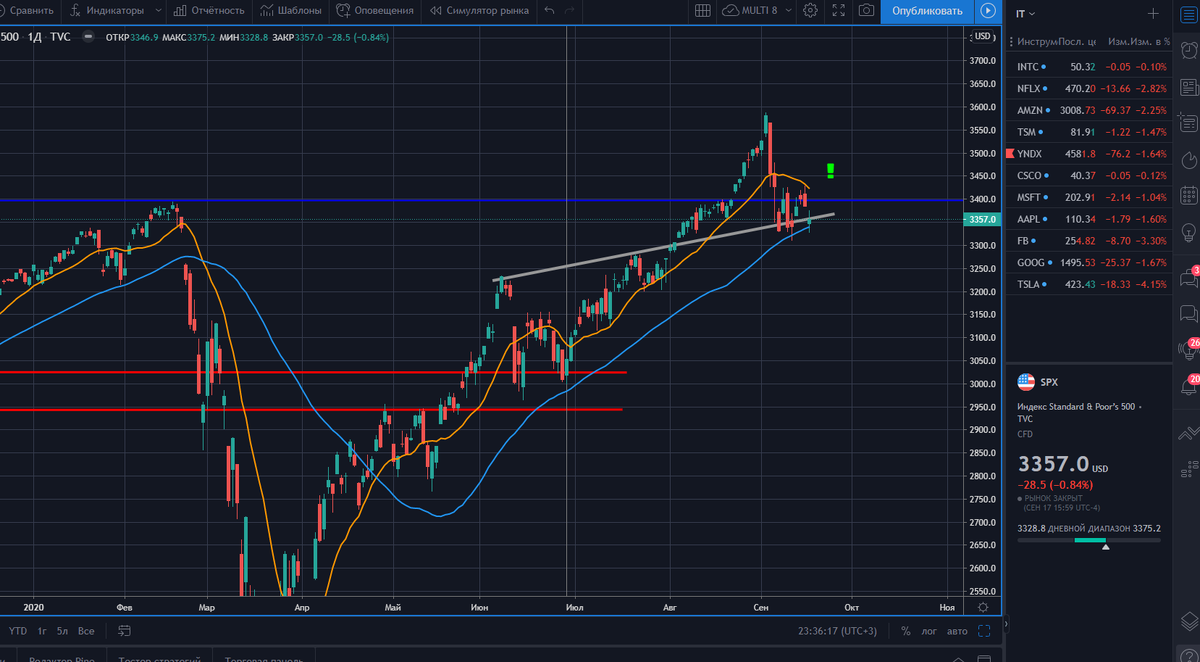The height and width of the screenshot is (662, 1200).
Task: Create an alert via Оповещения
Action: (x=375, y=11)
